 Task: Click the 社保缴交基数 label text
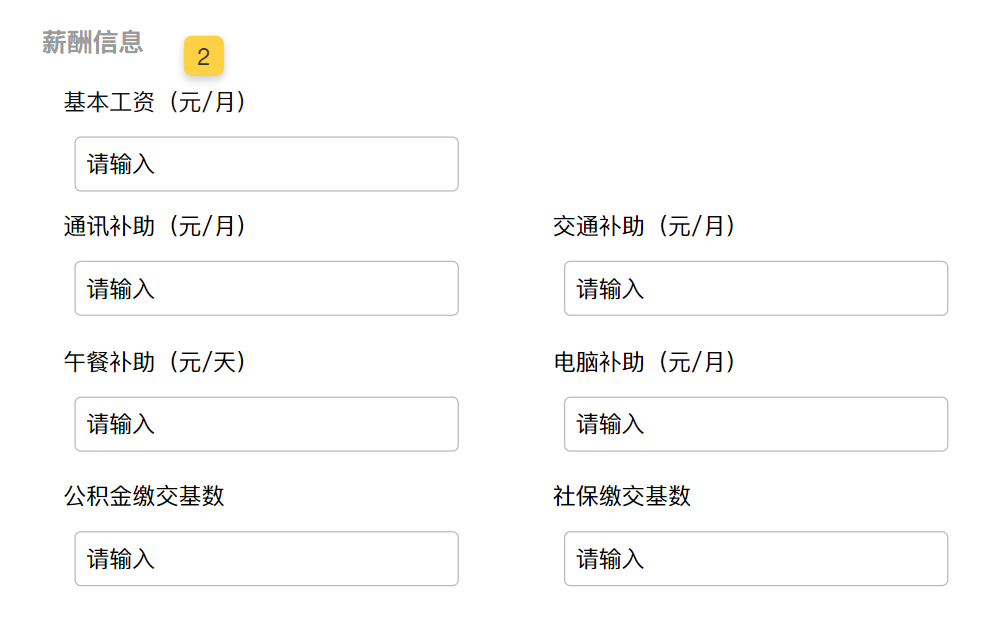(x=622, y=496)
